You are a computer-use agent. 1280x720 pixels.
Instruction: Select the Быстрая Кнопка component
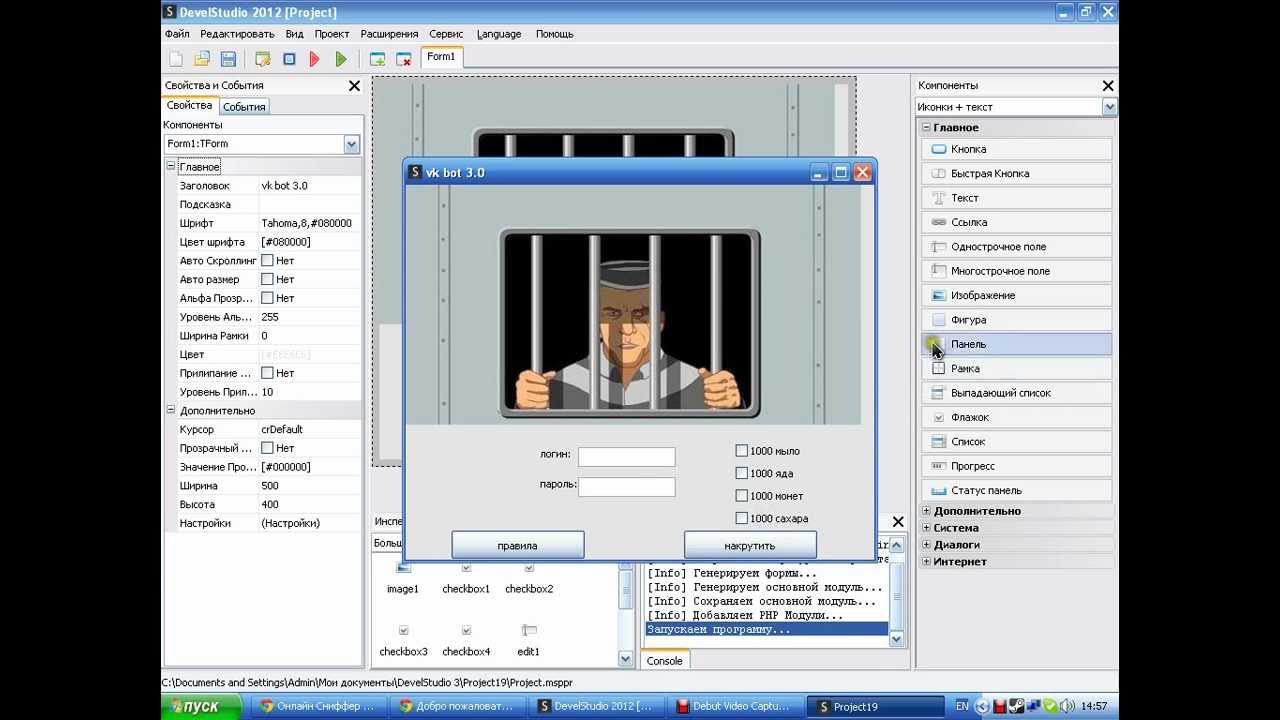point(1016,173)
